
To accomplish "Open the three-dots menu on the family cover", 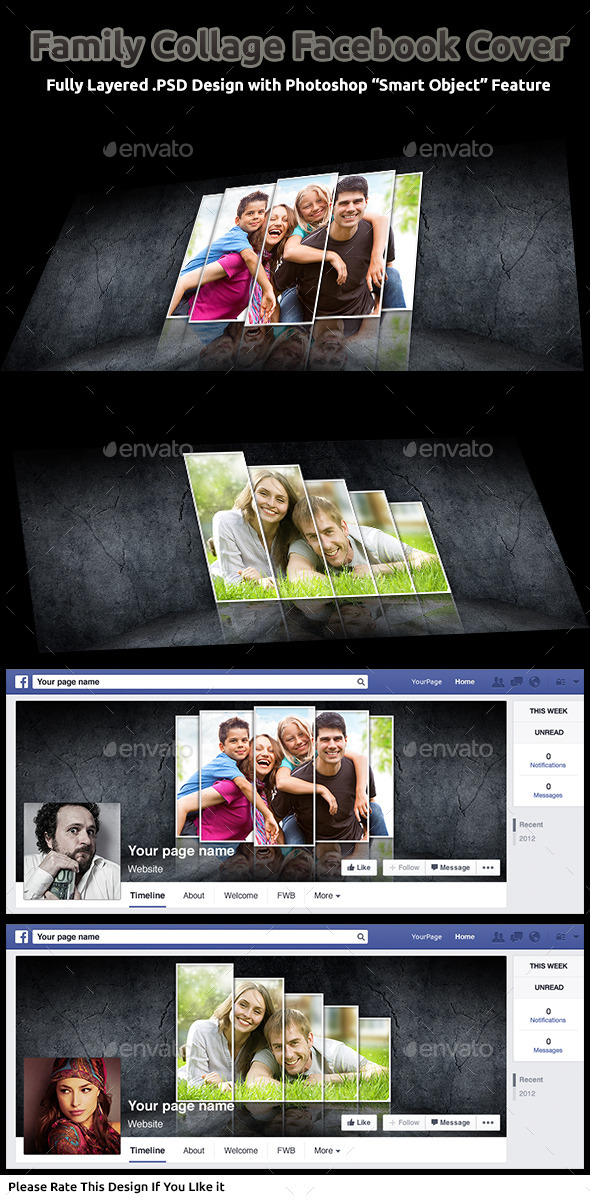I will [x=488, y=868].
